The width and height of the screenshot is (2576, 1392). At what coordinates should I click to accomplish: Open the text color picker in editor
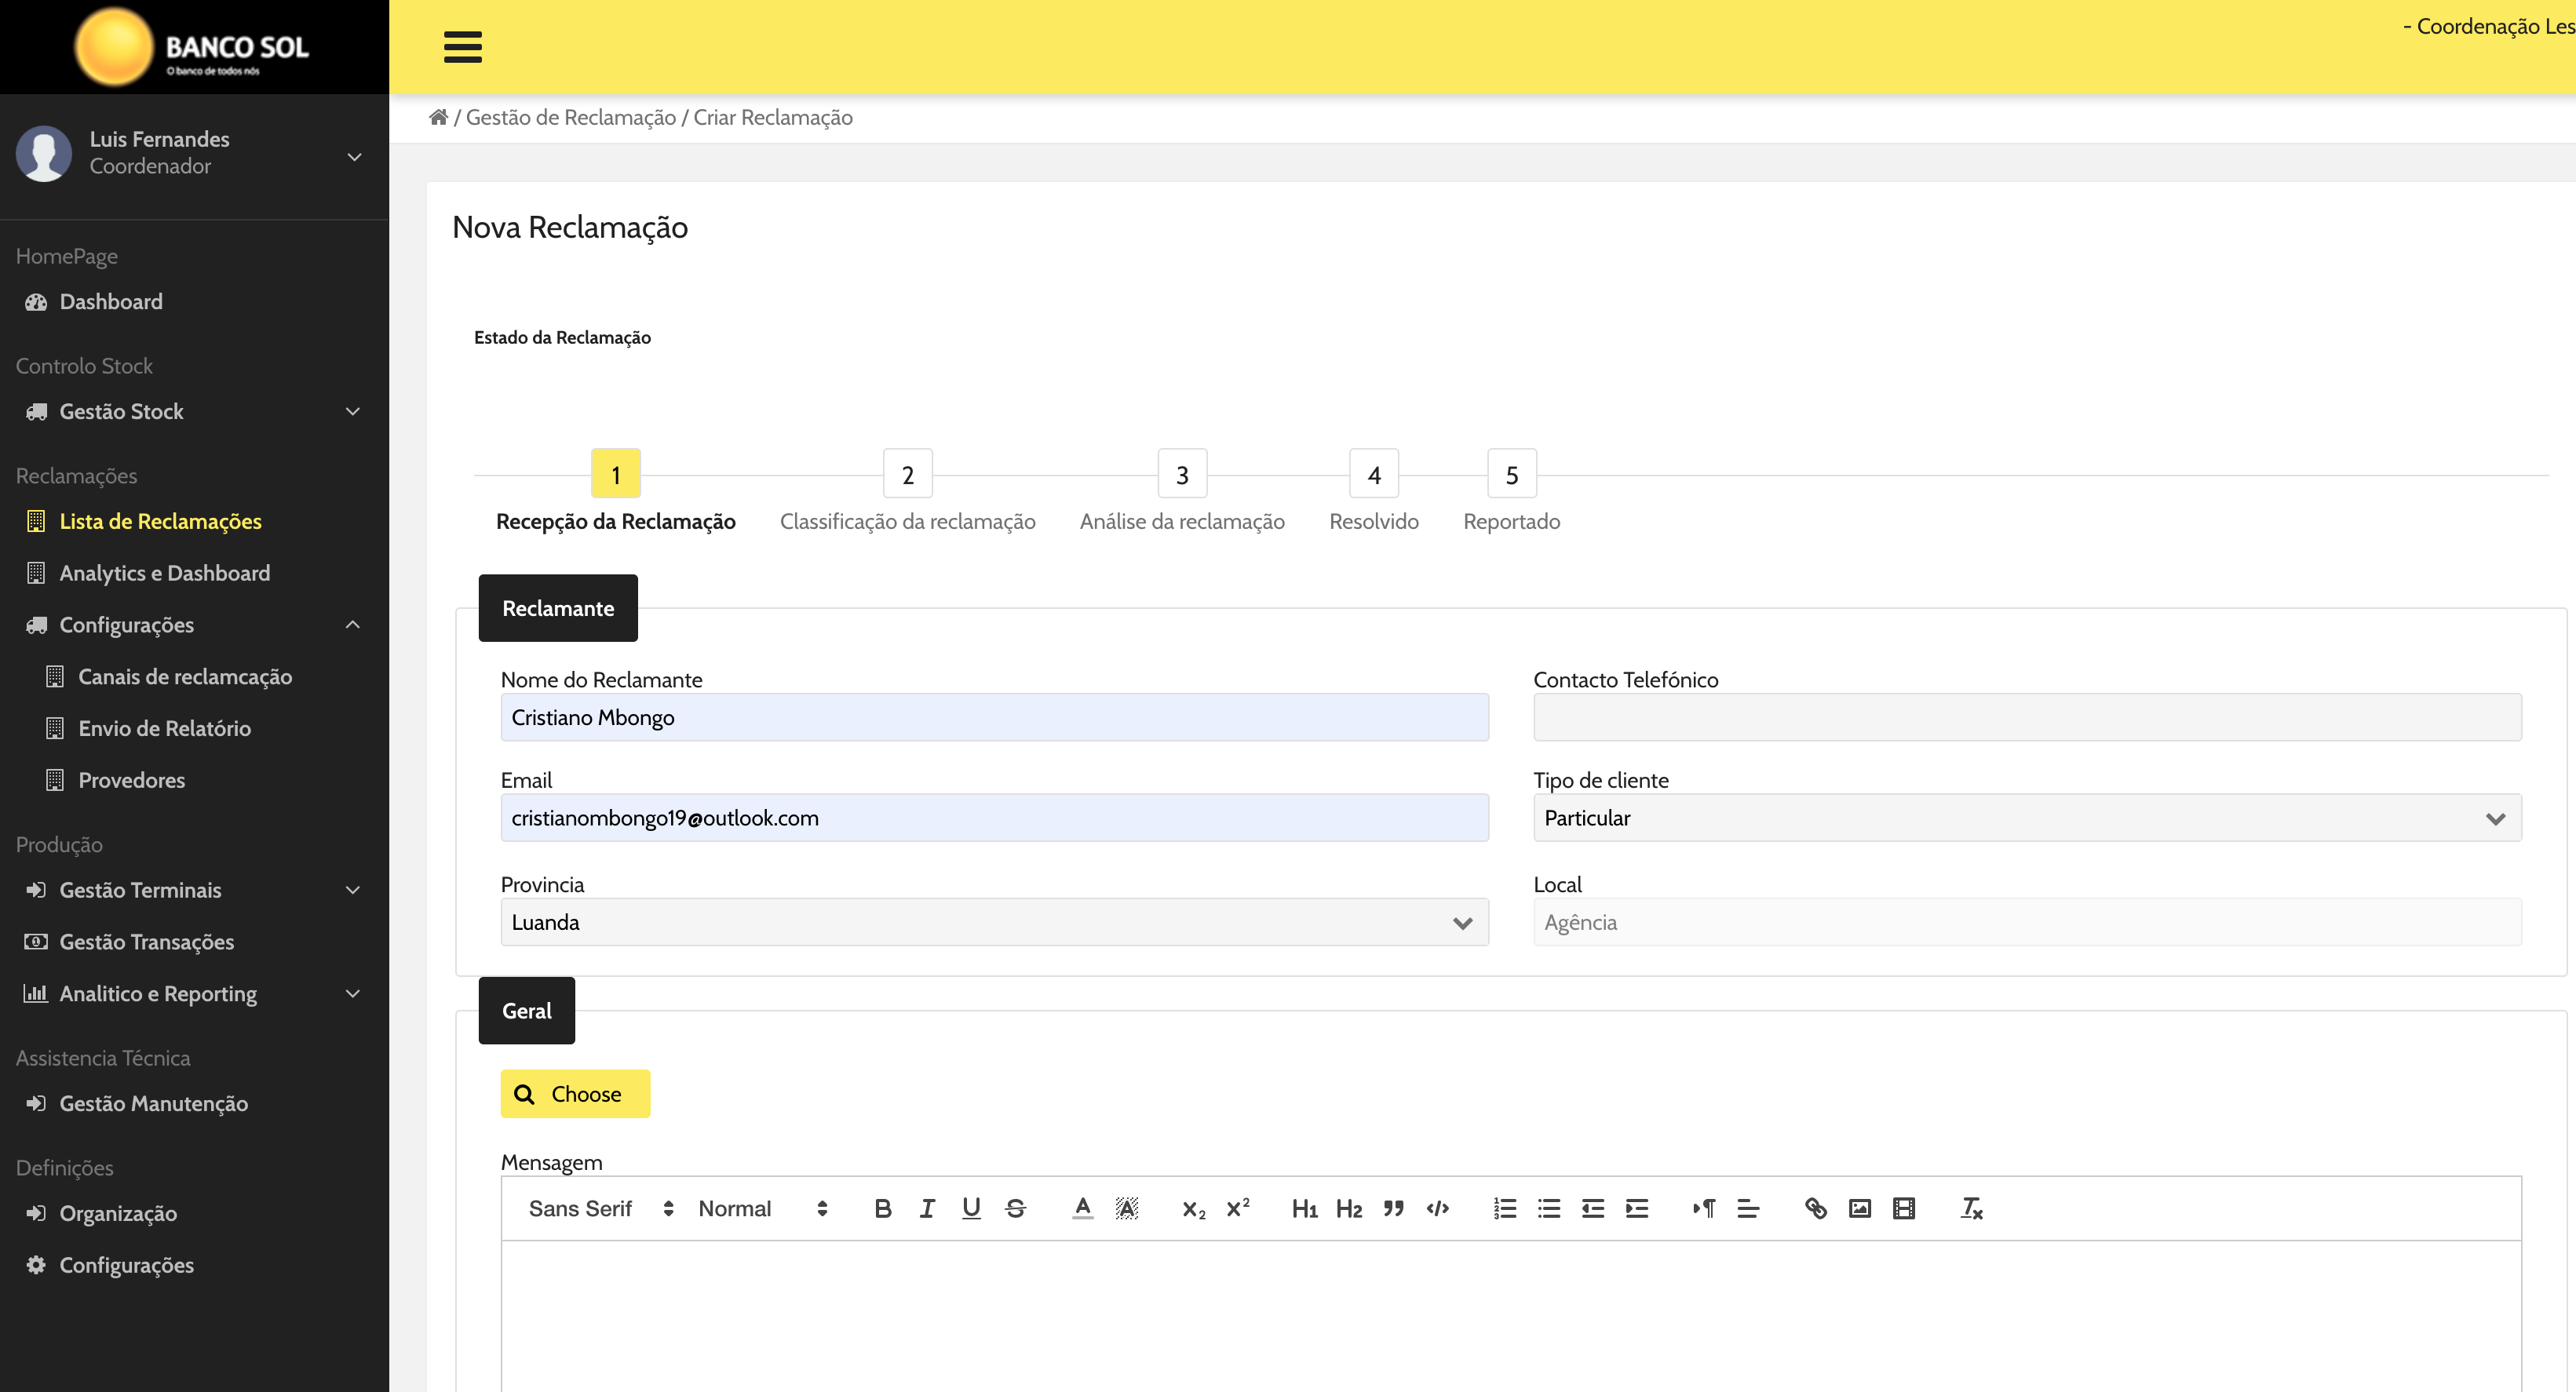1082,1208
